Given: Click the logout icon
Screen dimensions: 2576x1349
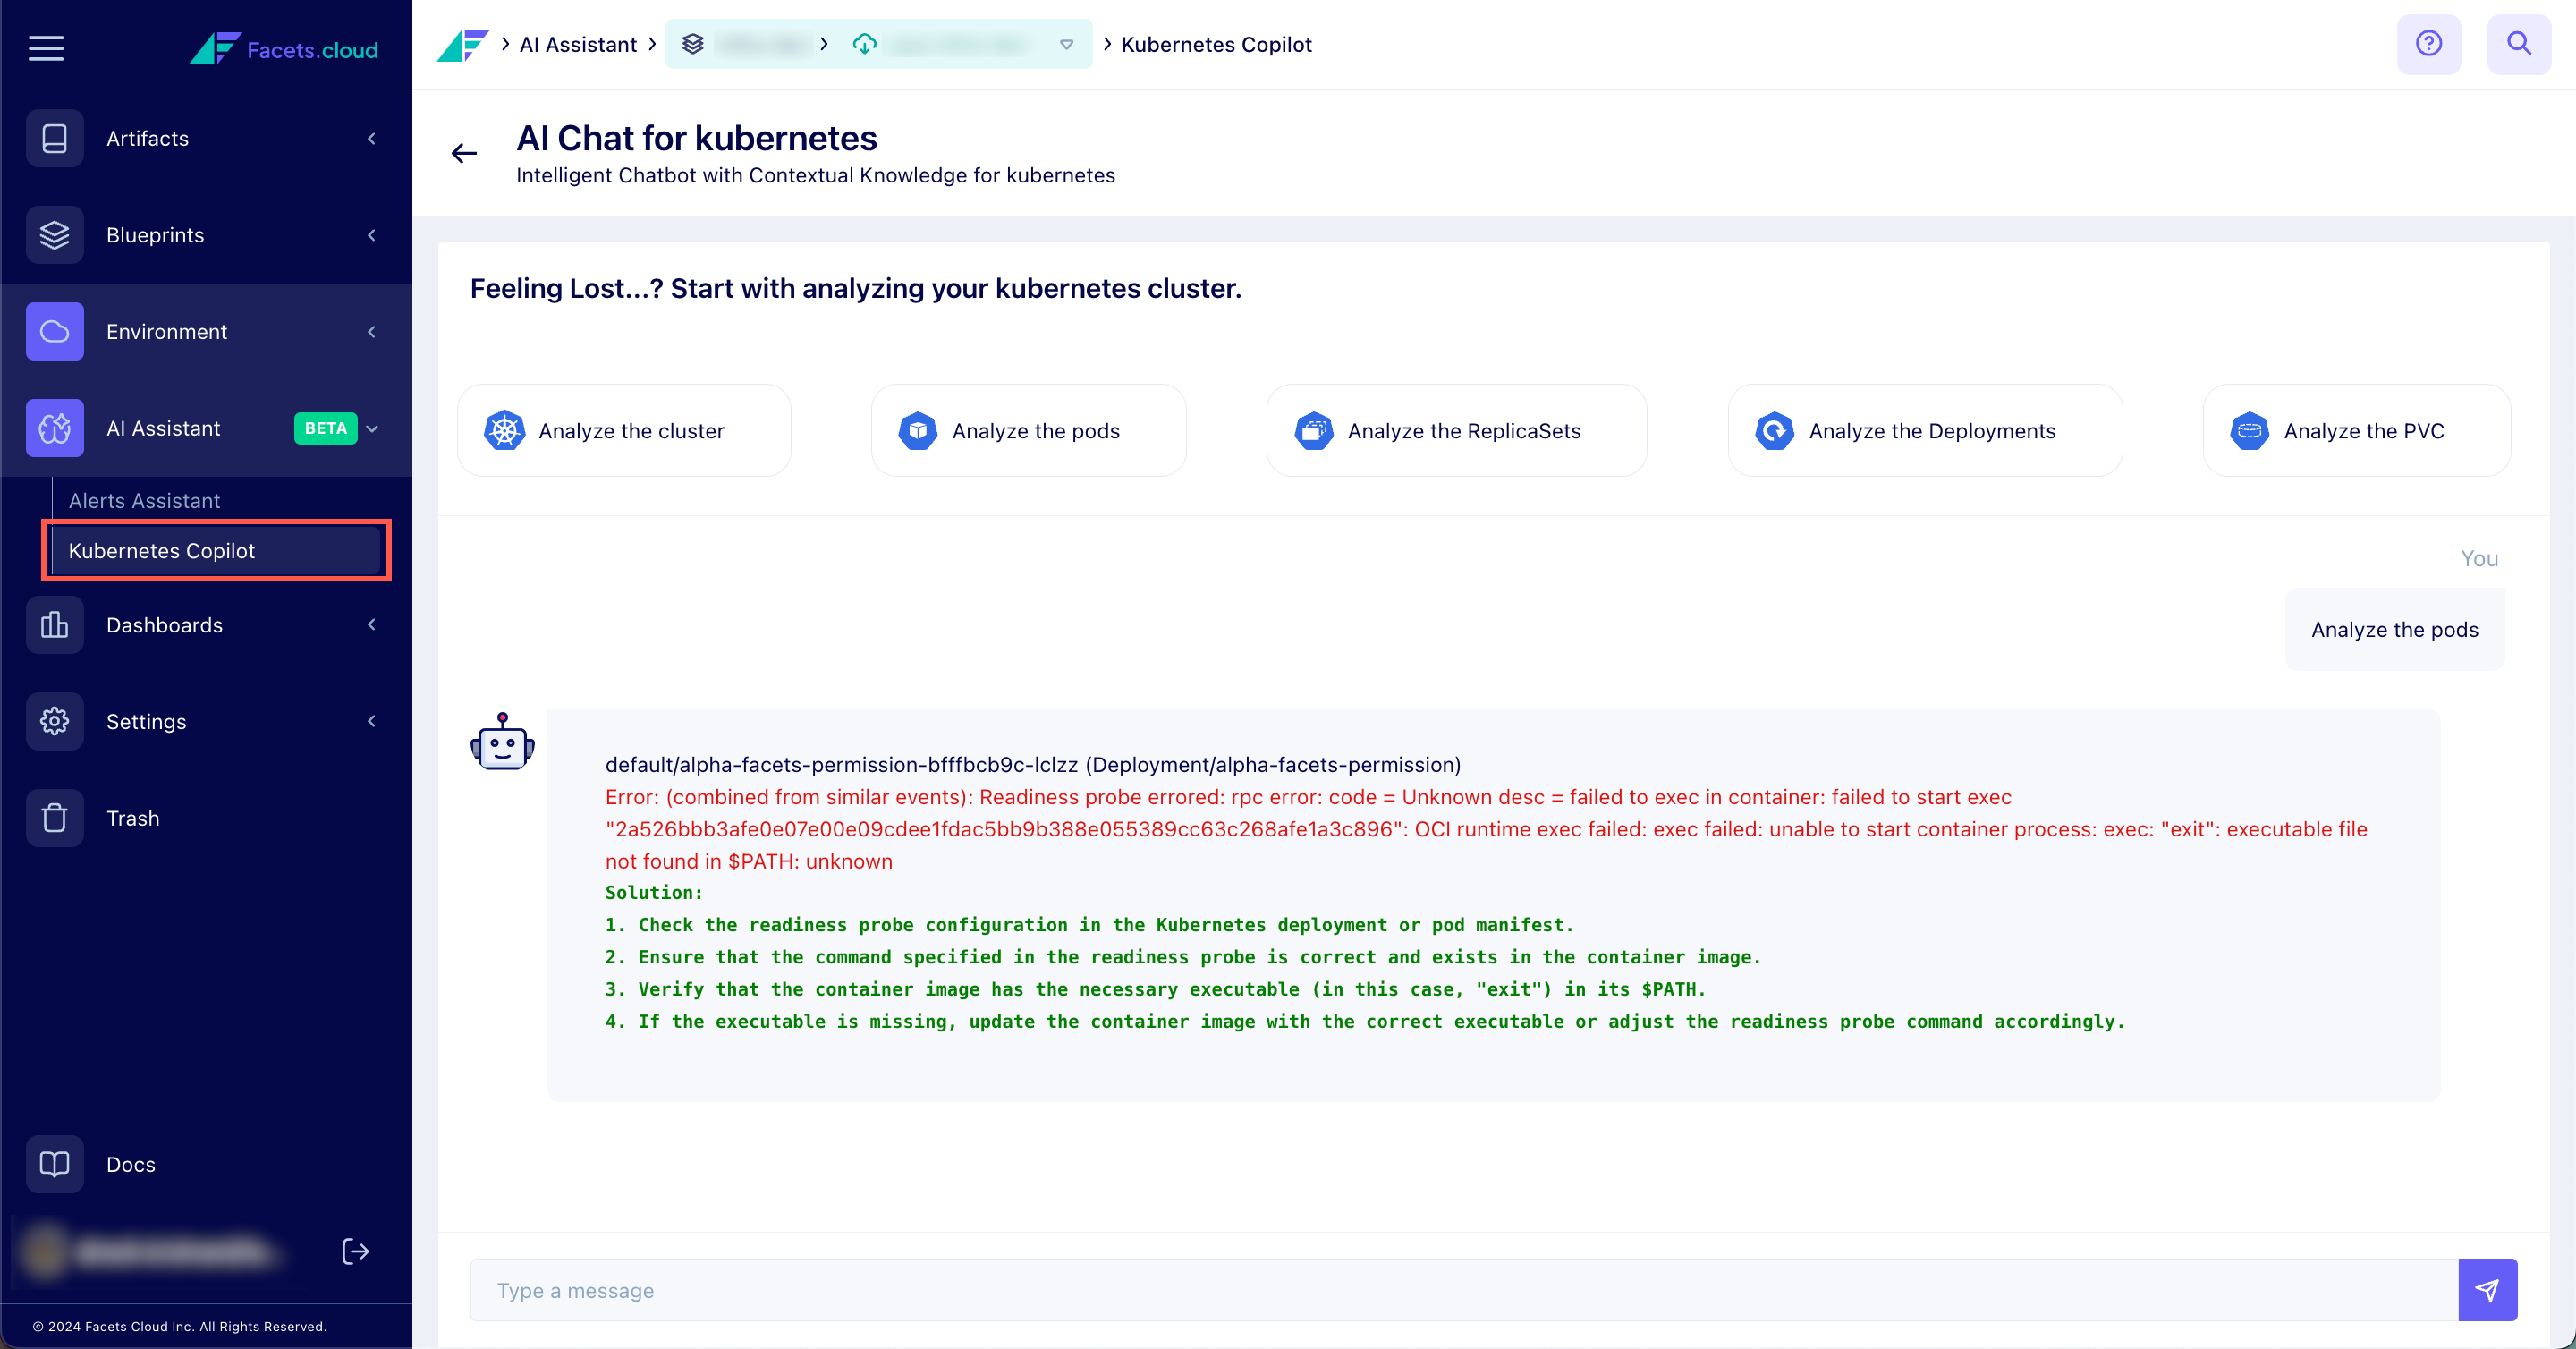Looking at the screenshot, I should tap(356, 1251).
